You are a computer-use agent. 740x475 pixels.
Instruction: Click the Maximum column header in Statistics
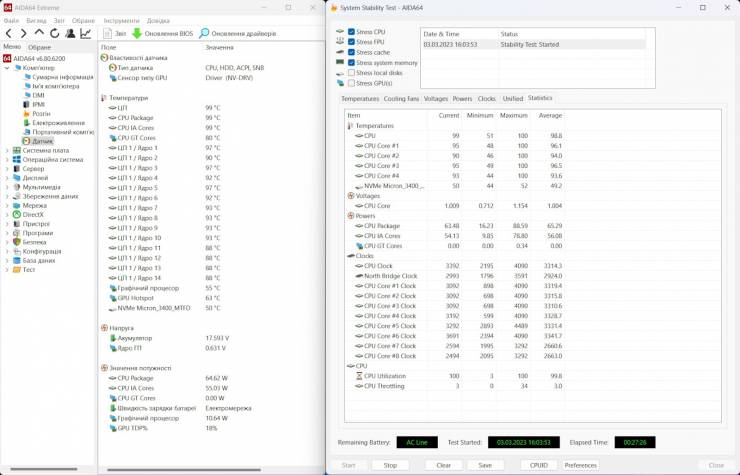[513, 115]
